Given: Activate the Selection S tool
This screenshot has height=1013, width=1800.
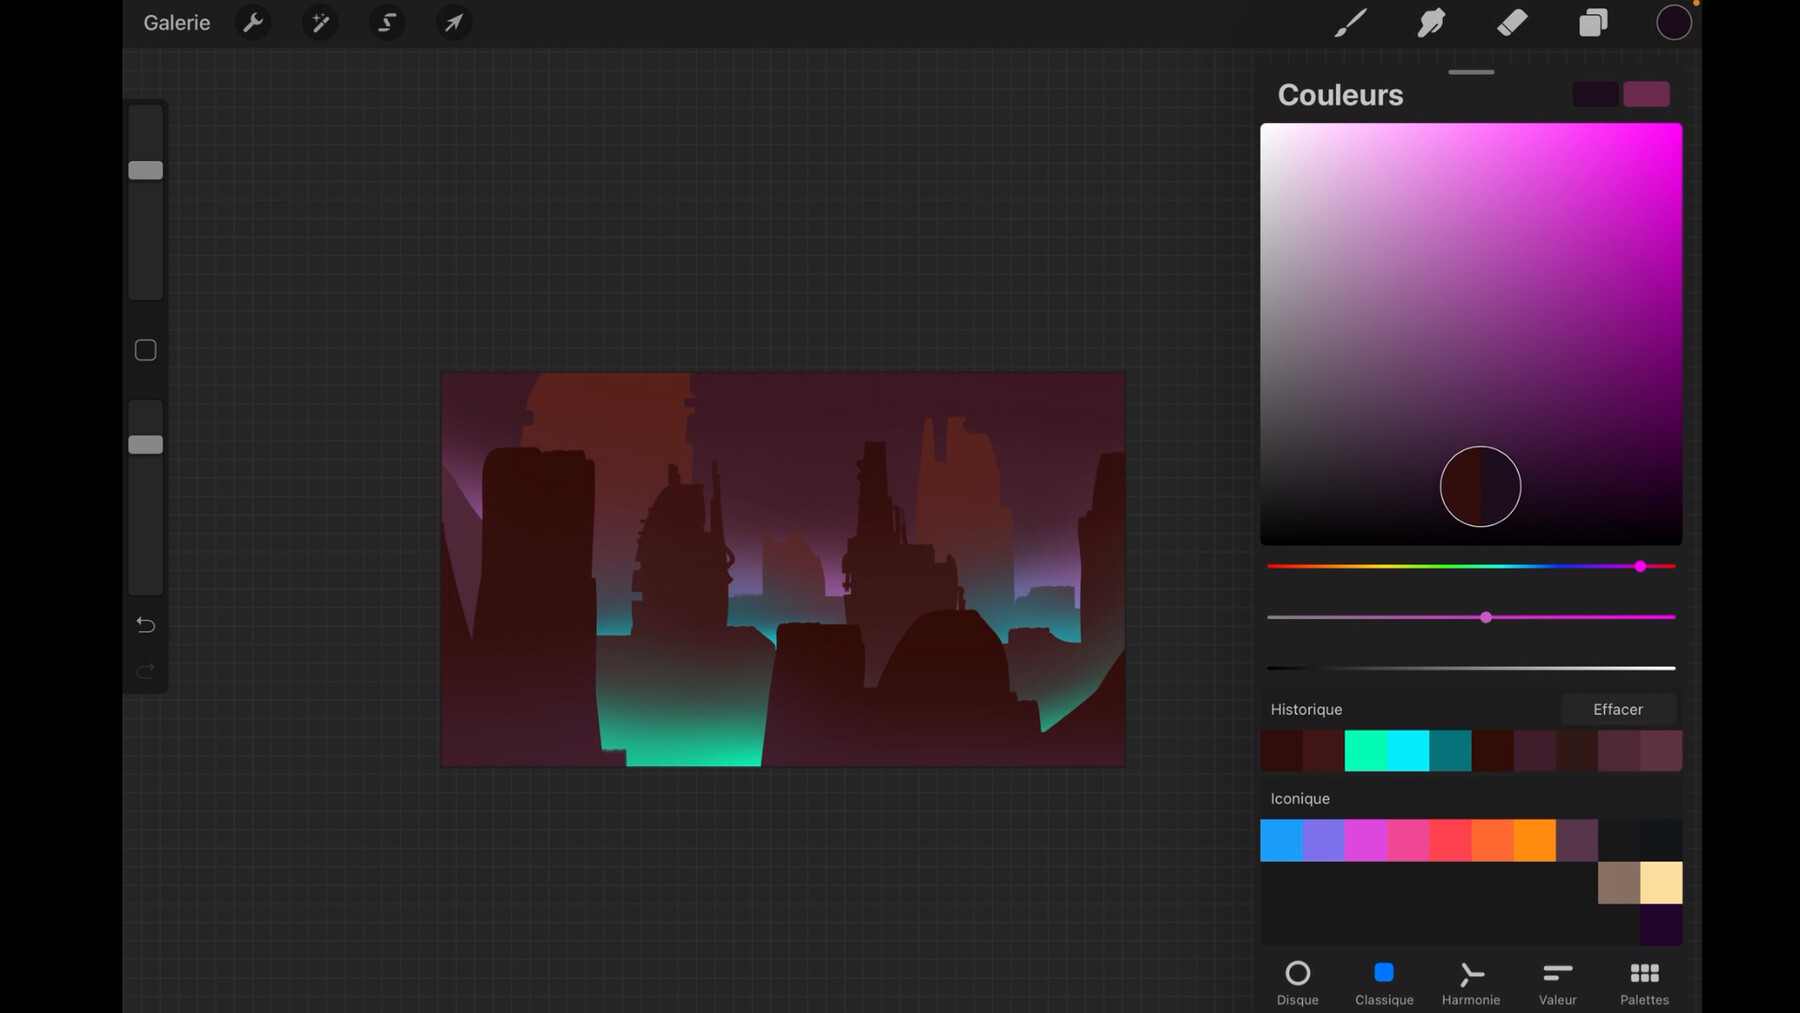Looking at the screenshot, I should click(x=387, y=22).
